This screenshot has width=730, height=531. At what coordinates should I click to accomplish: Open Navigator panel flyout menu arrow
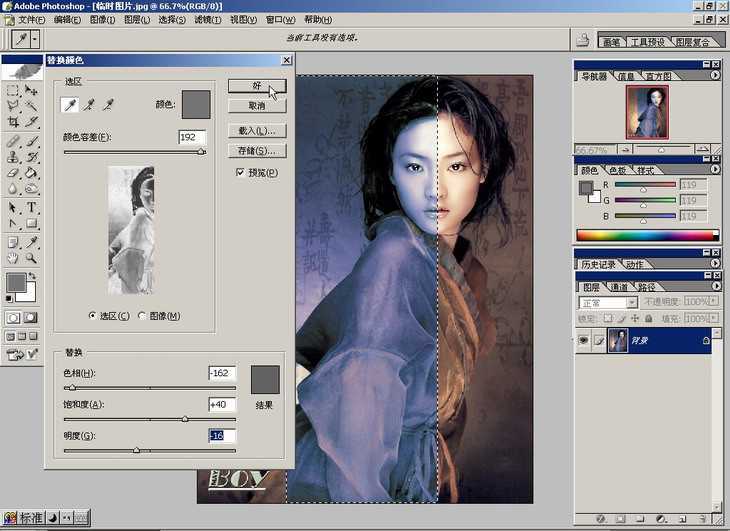(715, 75)
